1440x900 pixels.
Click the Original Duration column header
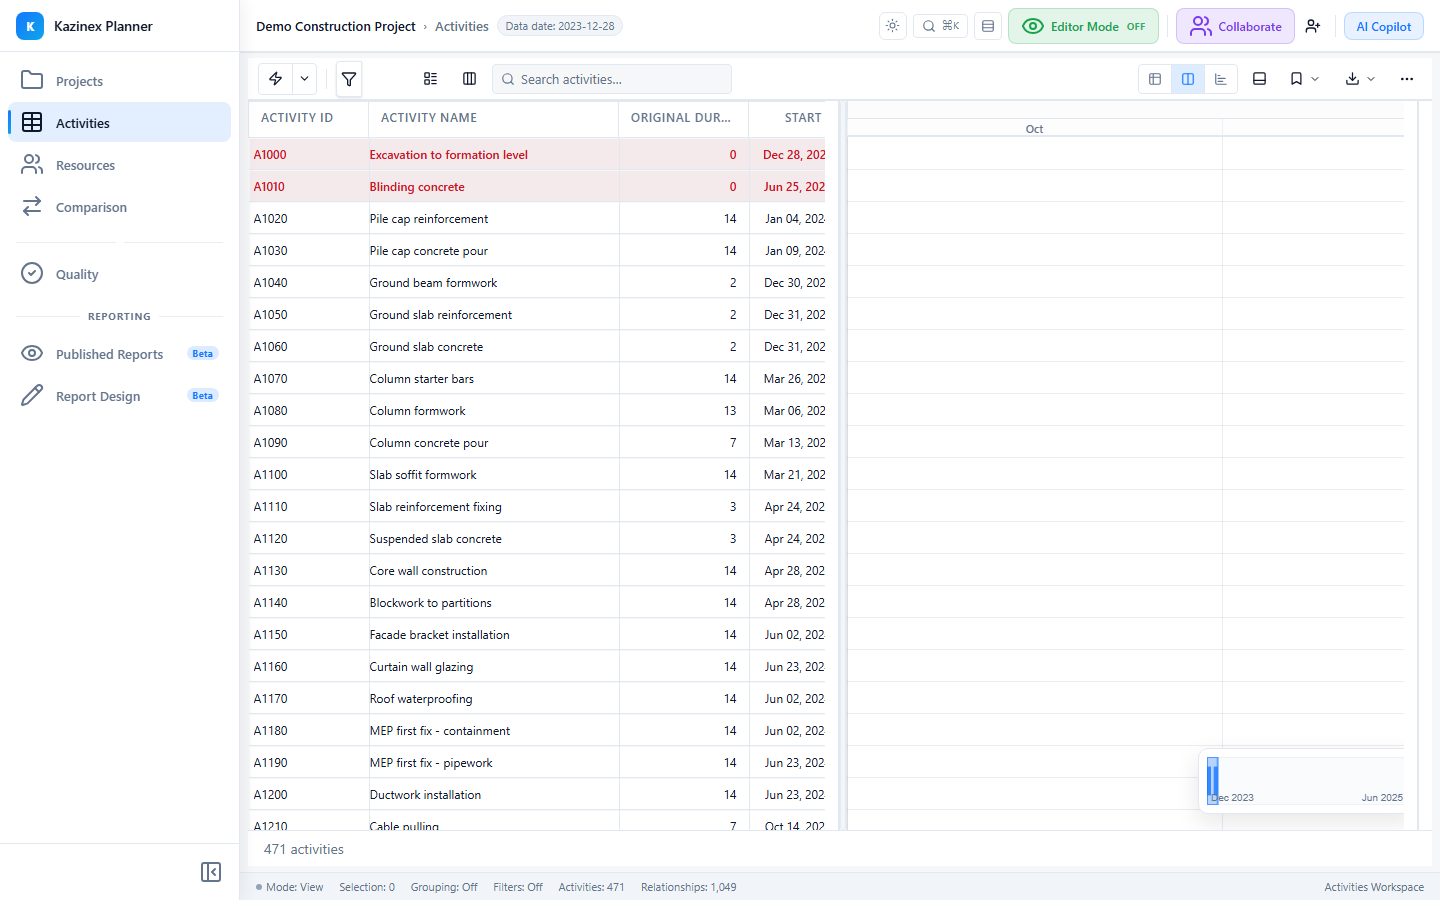[684, 118]
